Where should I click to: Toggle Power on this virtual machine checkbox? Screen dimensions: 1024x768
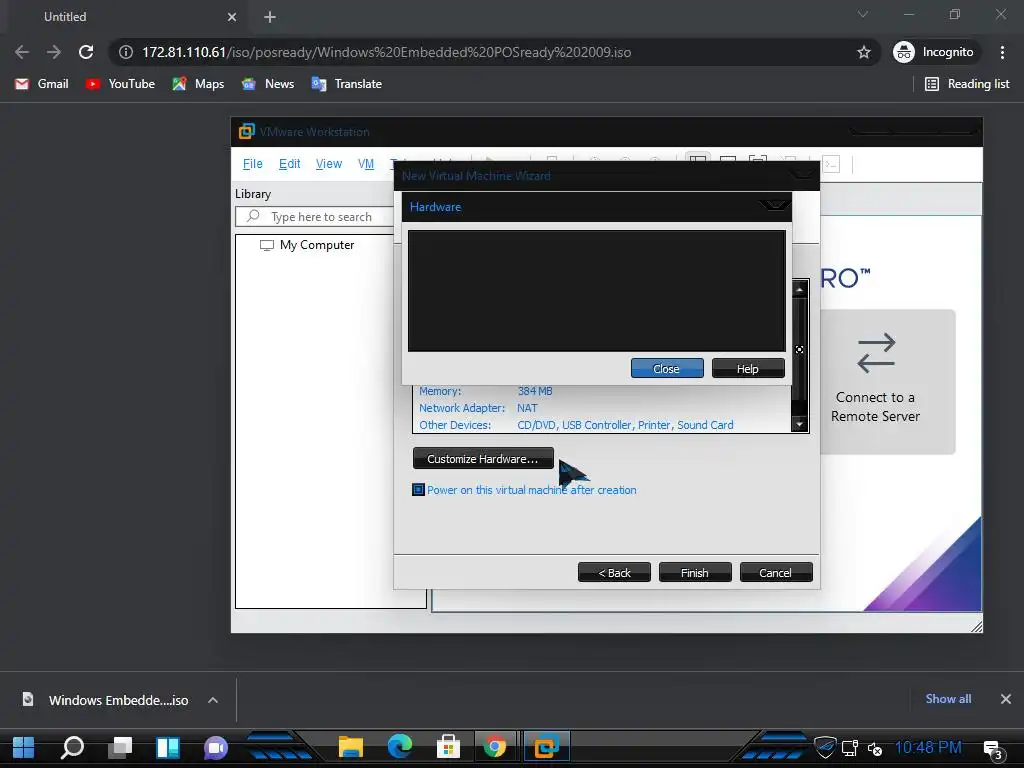pyautogui.click(x=418, y=490)
